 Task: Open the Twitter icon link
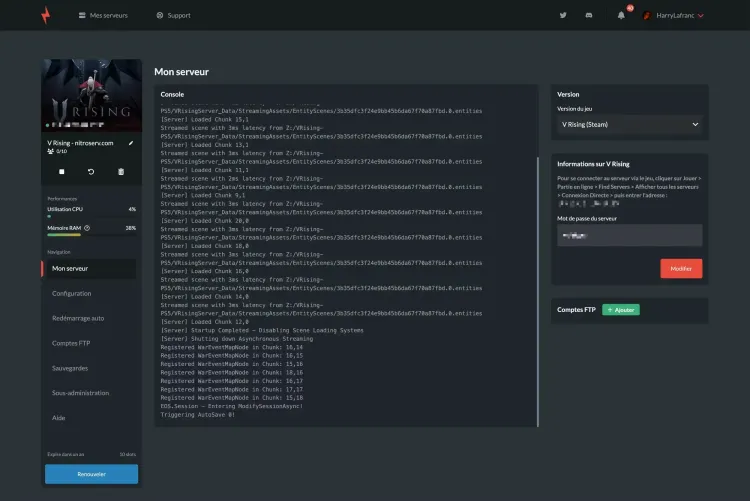(563, 15)
